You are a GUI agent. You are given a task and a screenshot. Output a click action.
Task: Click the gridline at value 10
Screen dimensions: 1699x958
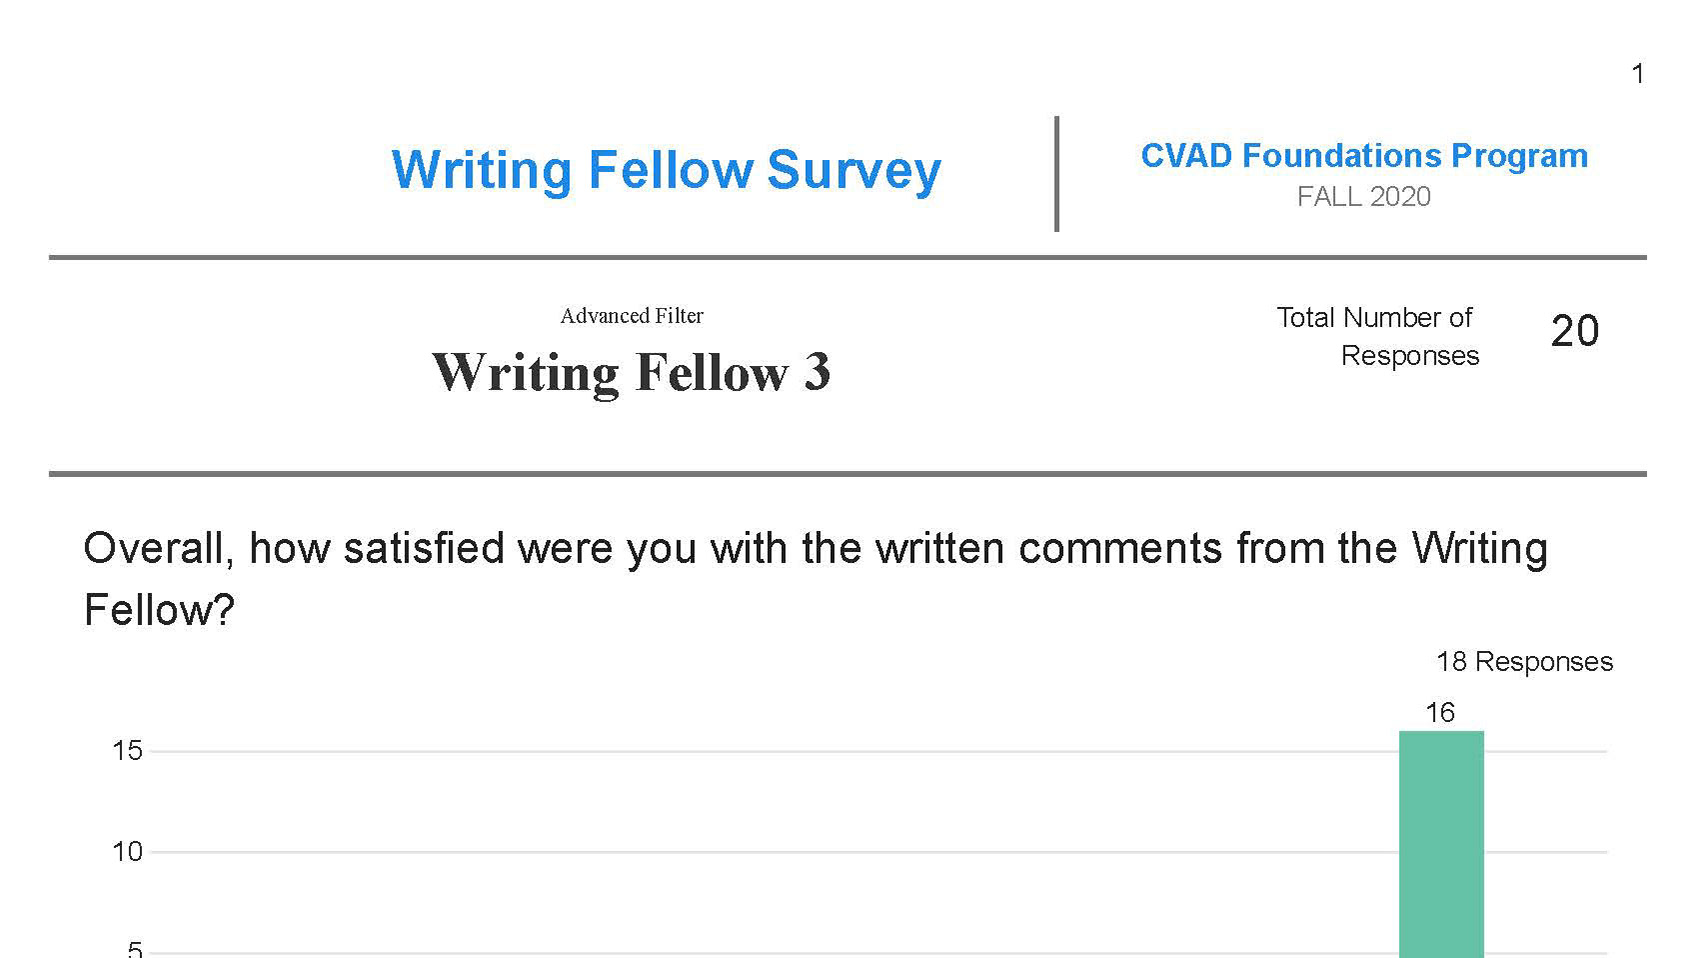(x=880, y=852)
